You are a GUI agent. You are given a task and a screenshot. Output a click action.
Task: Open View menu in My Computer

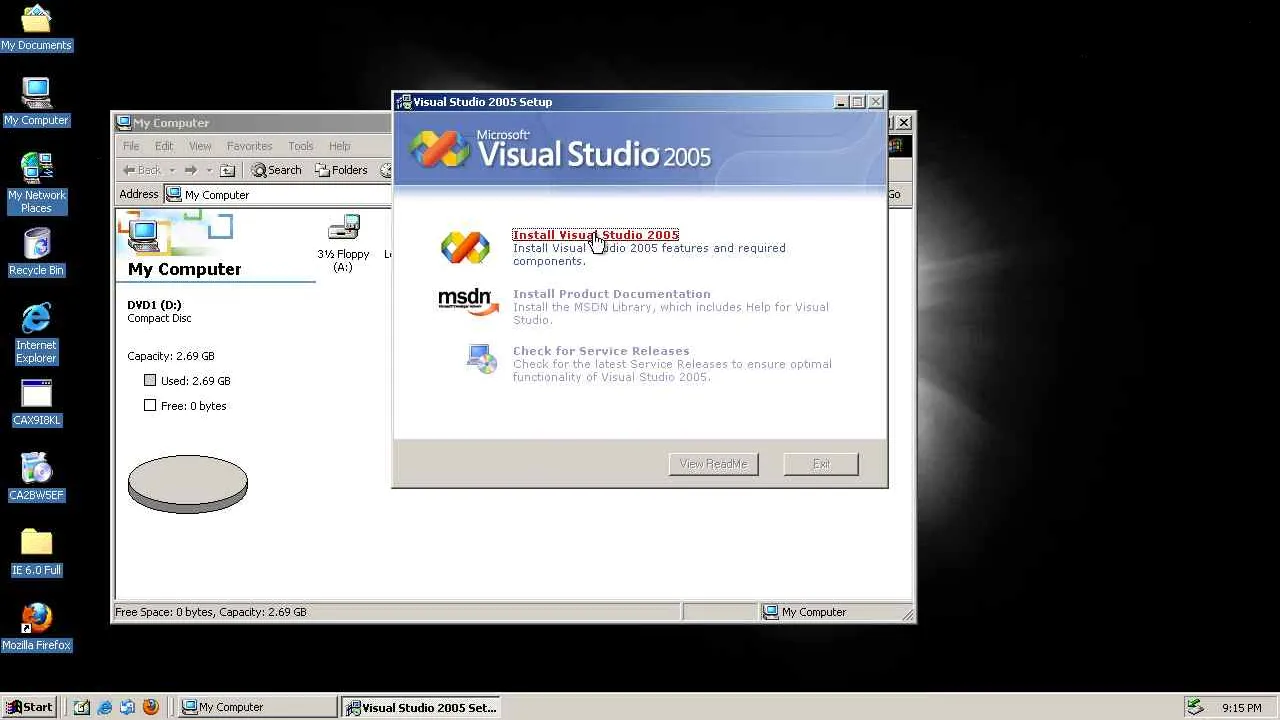click(200, 146)
